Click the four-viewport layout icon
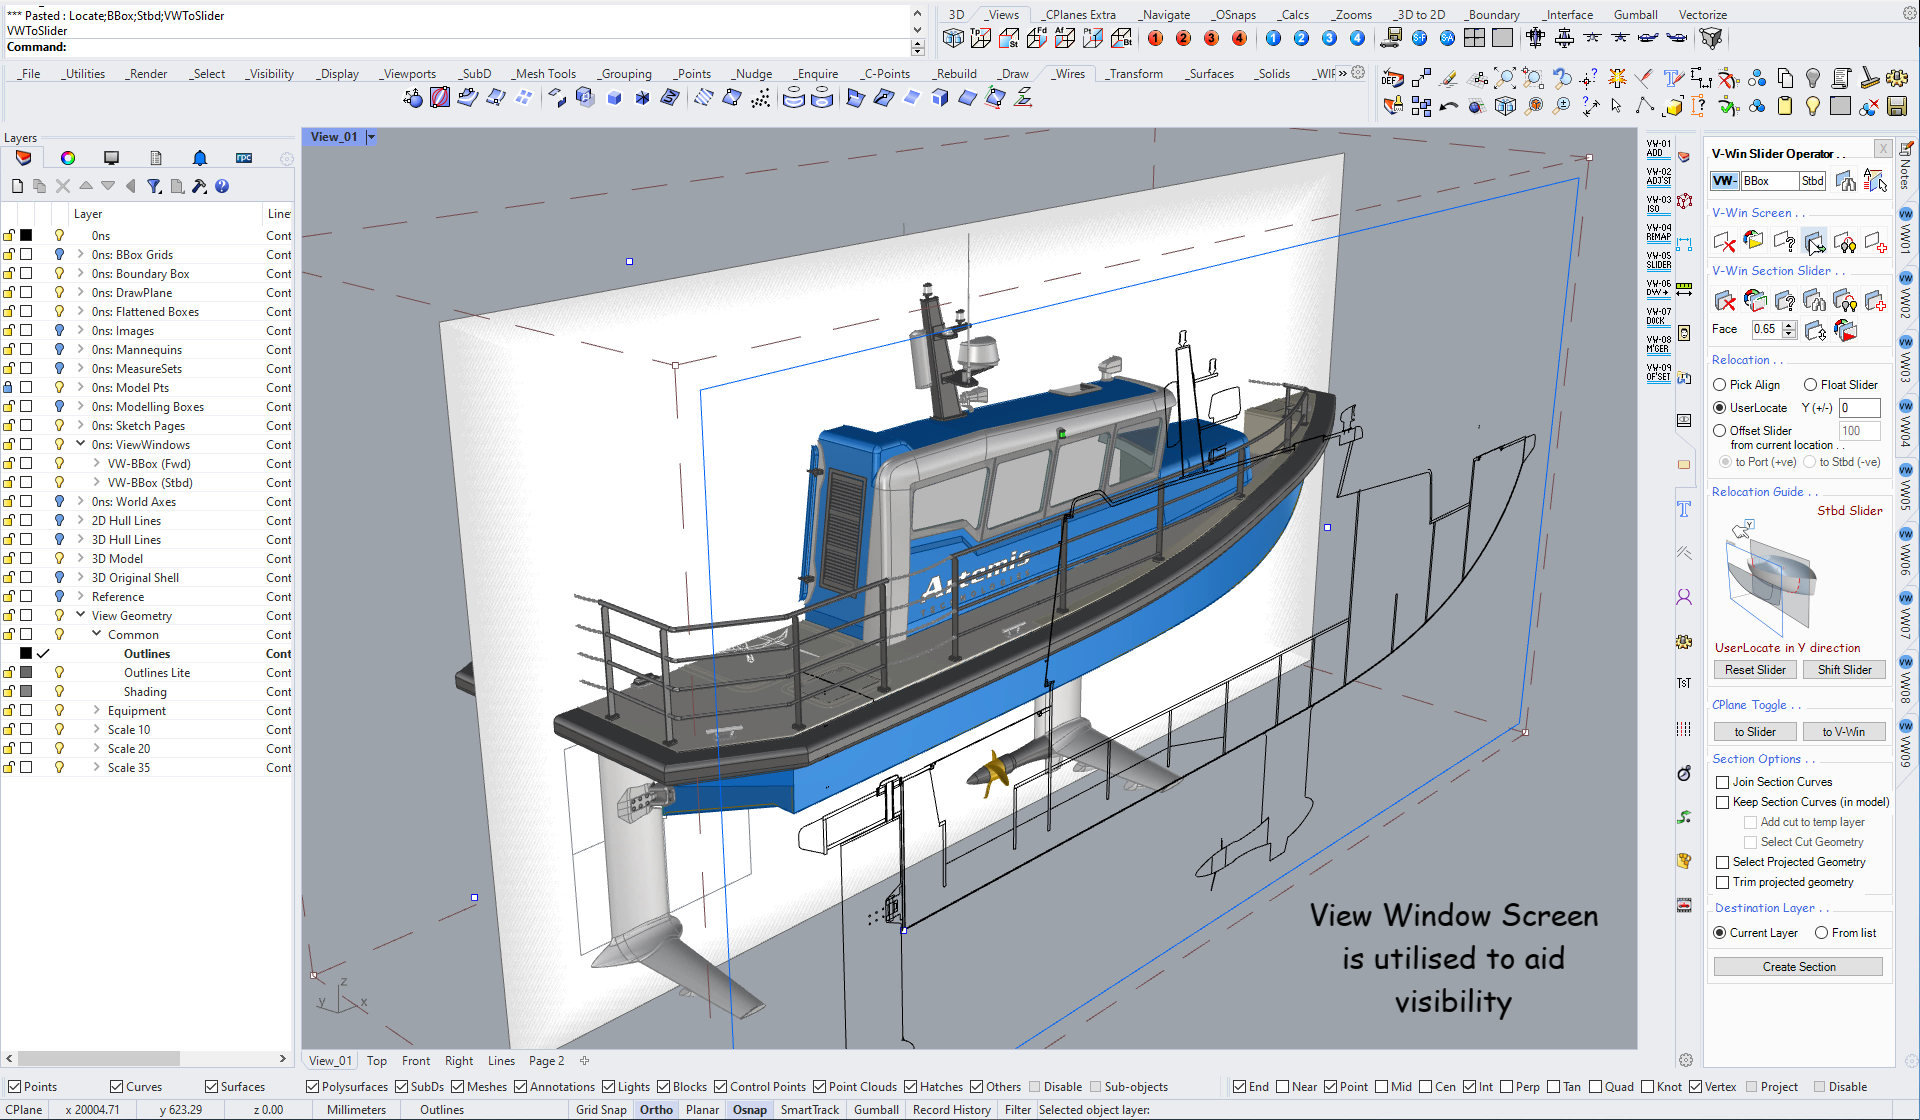The height and width of the screenshot is (1120, 1920). [1474, 38]
